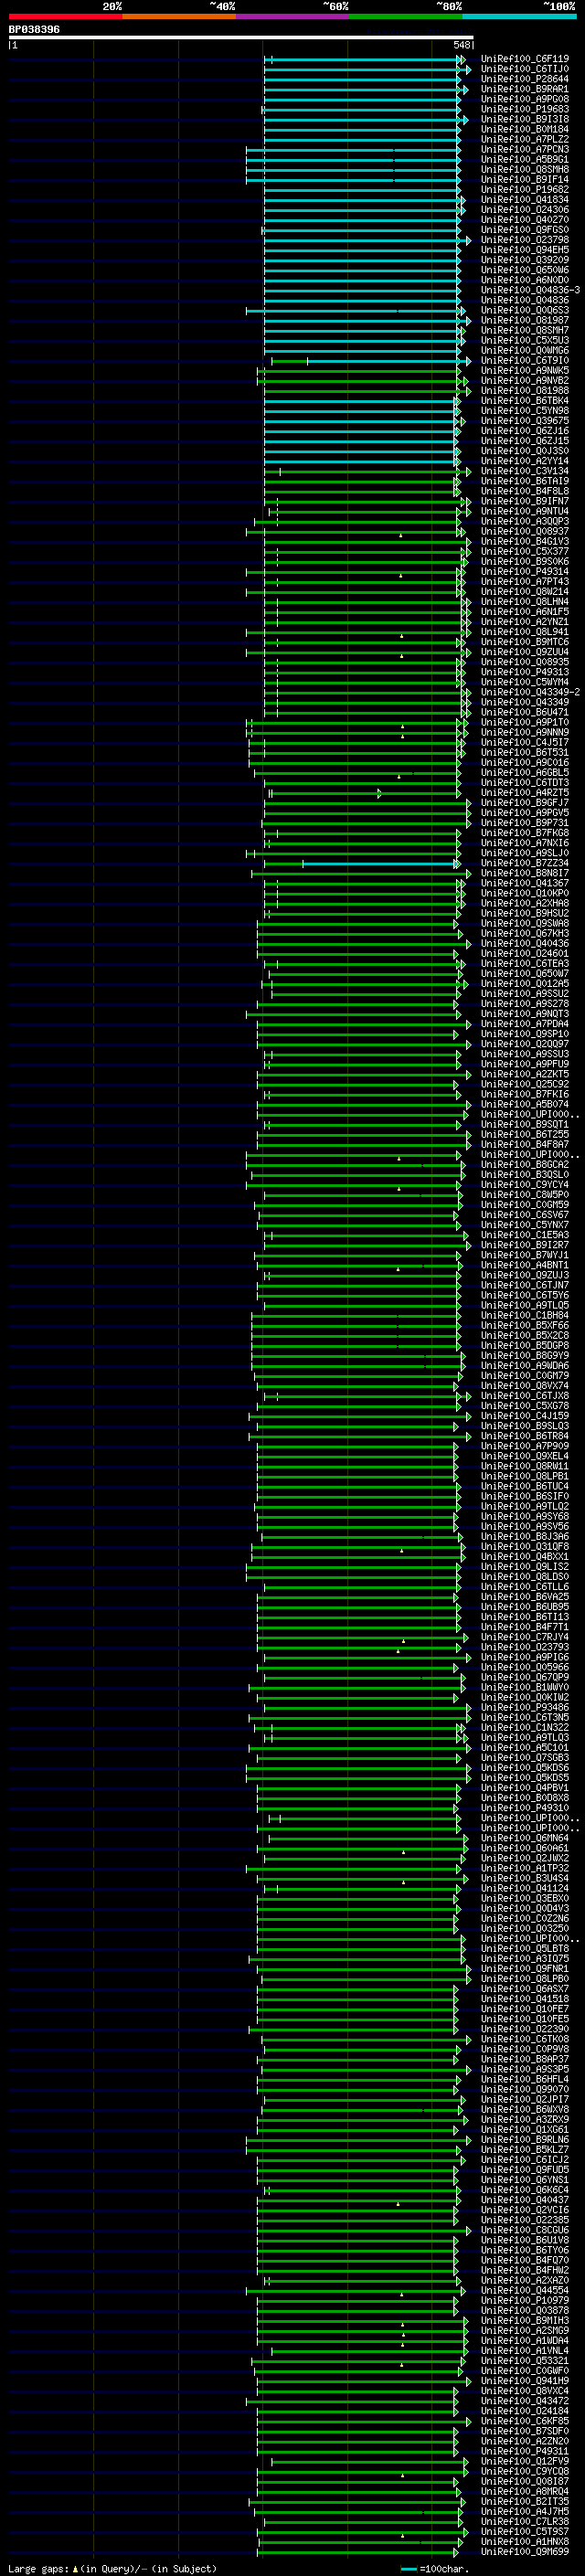The width and height of the screenshot is (585, 2576).
Task: Open the UniRef100_Q9FGS0 entry
Action: tap(525, 230)
